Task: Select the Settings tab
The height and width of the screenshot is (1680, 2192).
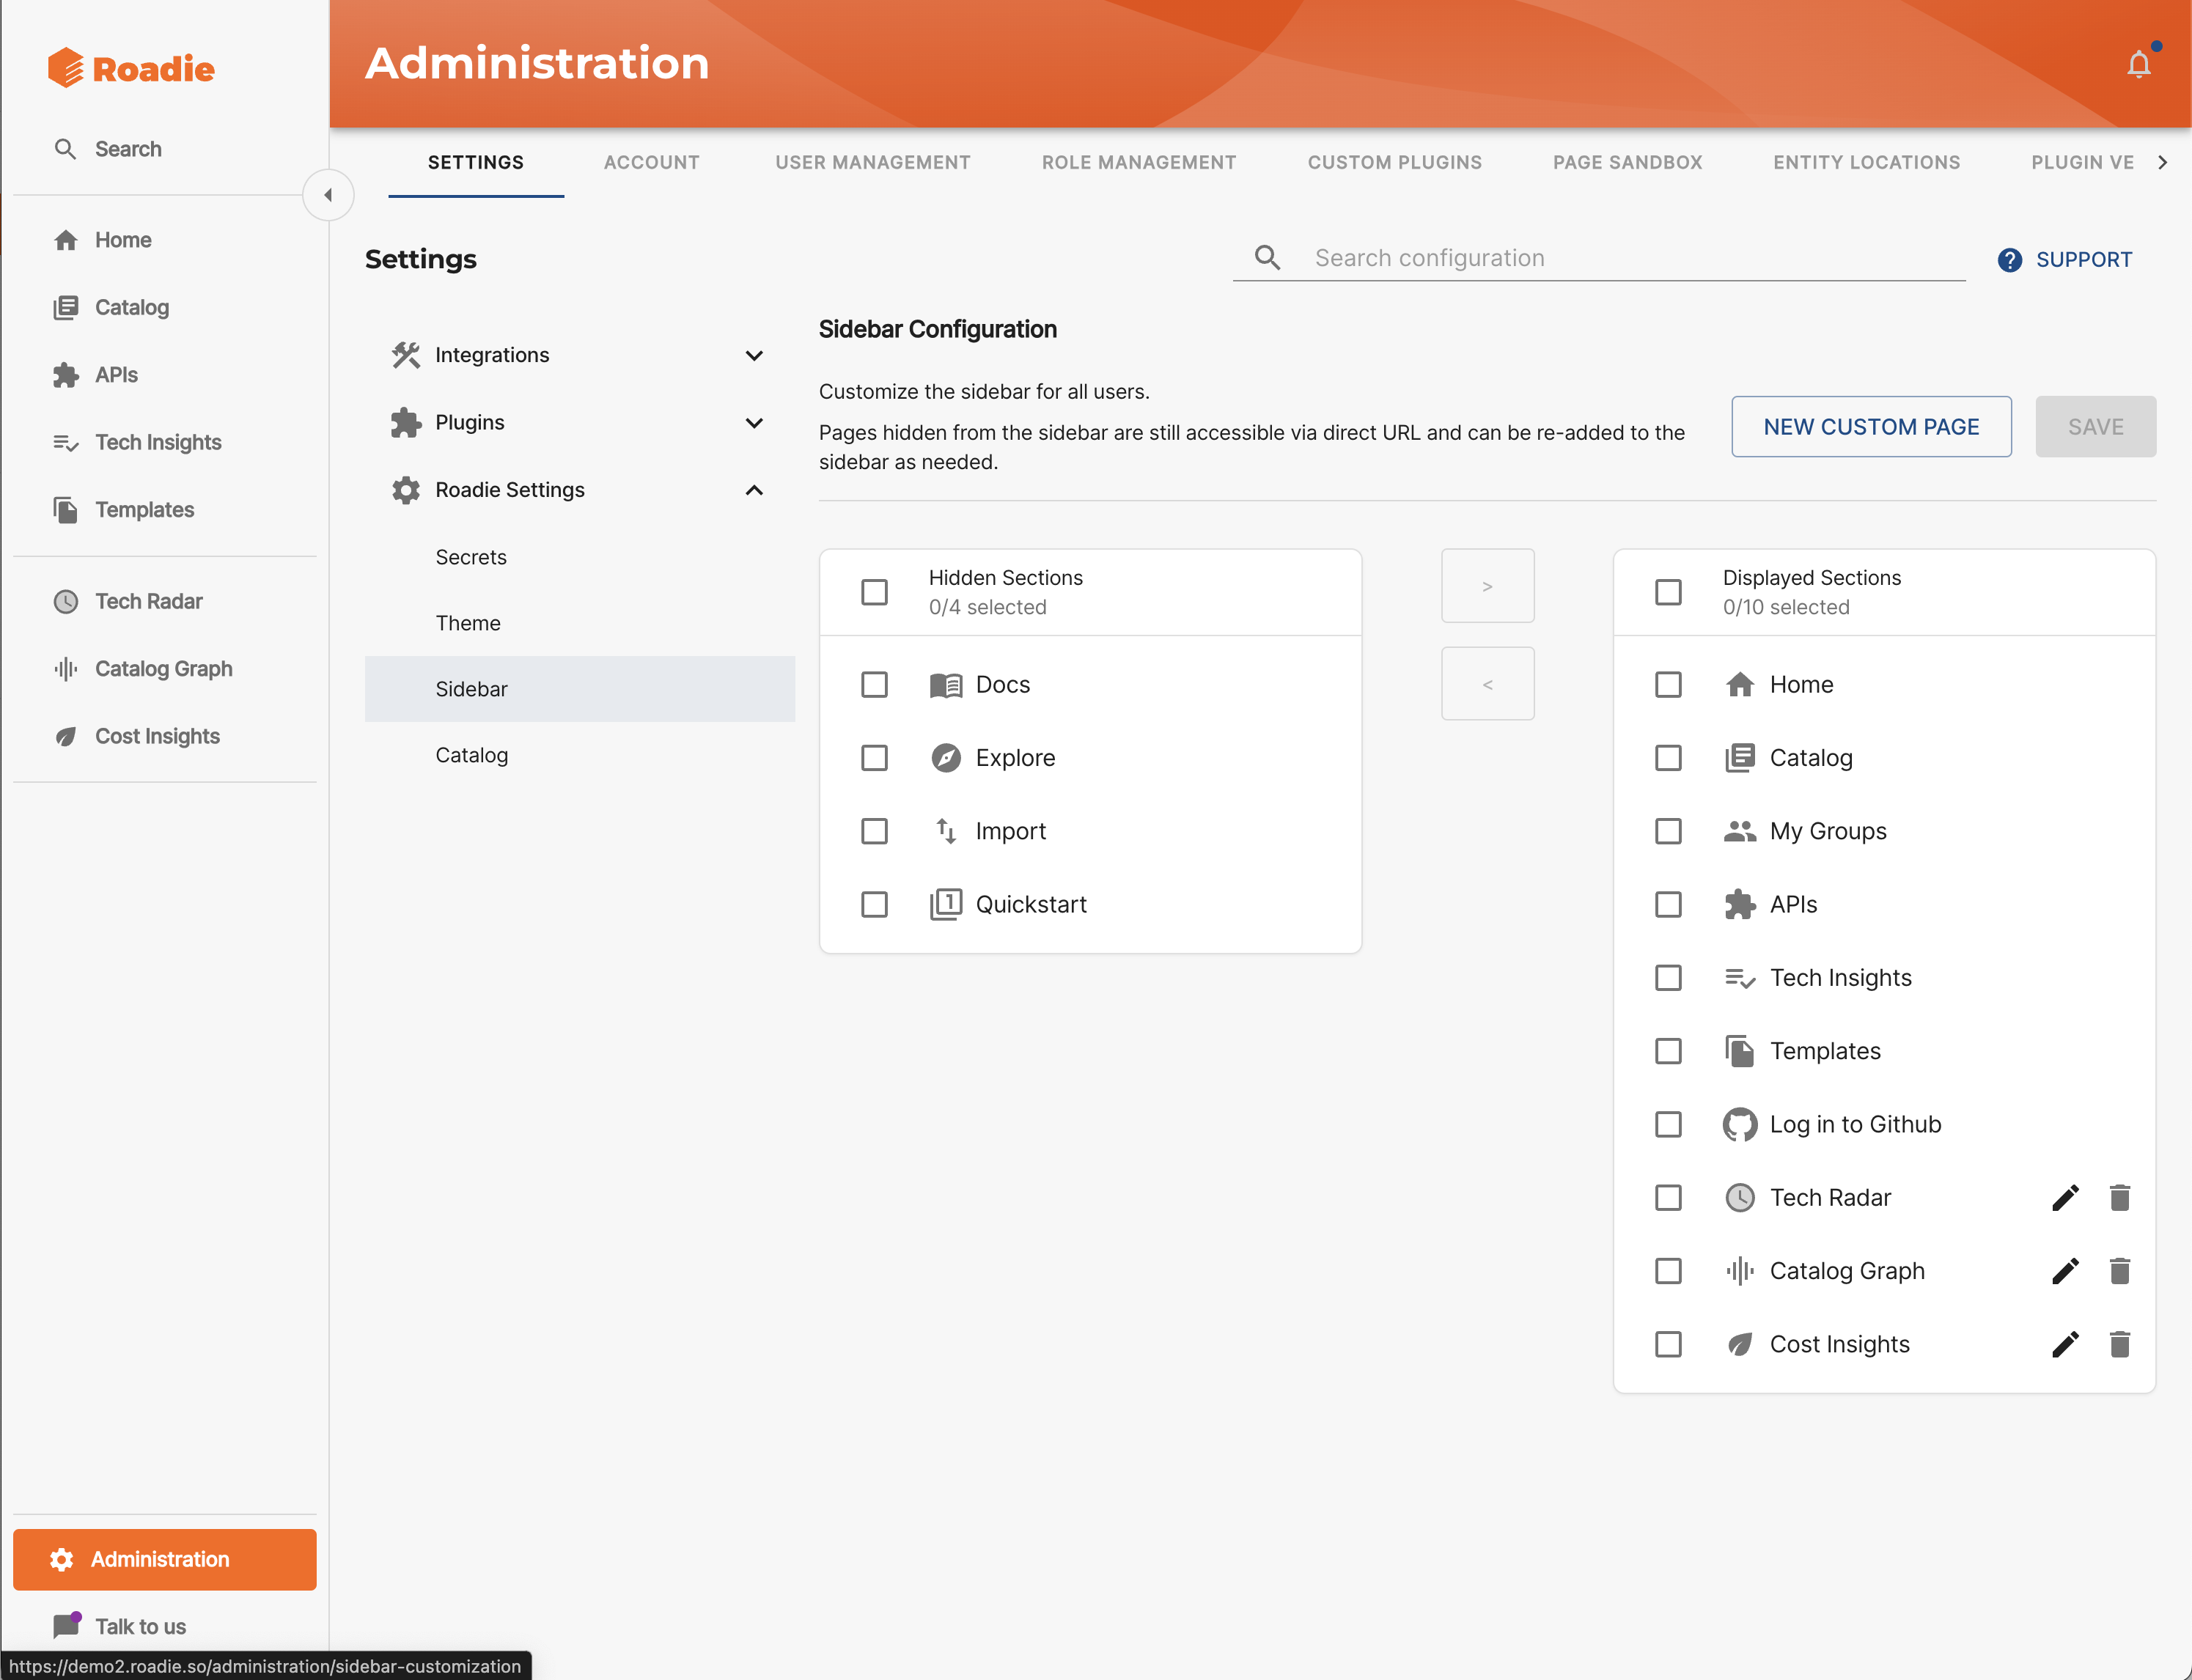Action: pos(476,162)
